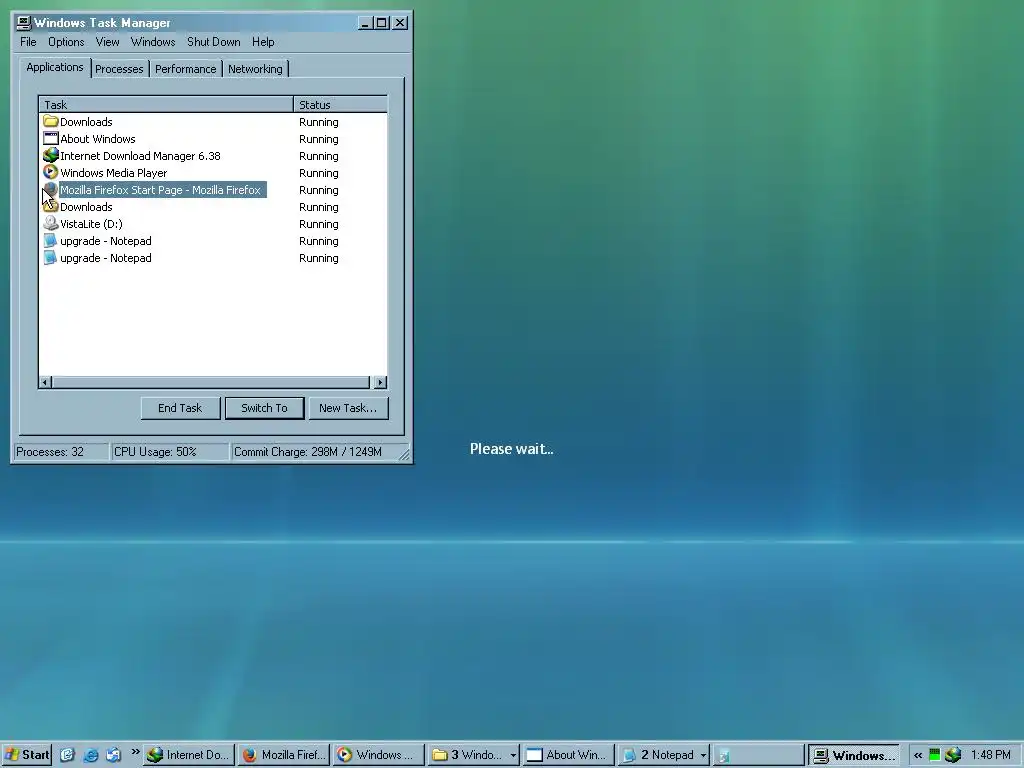Viewport: 1024px width, 768px height.
Task: Click the Task Manager title bar icon
Action: point(24,23)
